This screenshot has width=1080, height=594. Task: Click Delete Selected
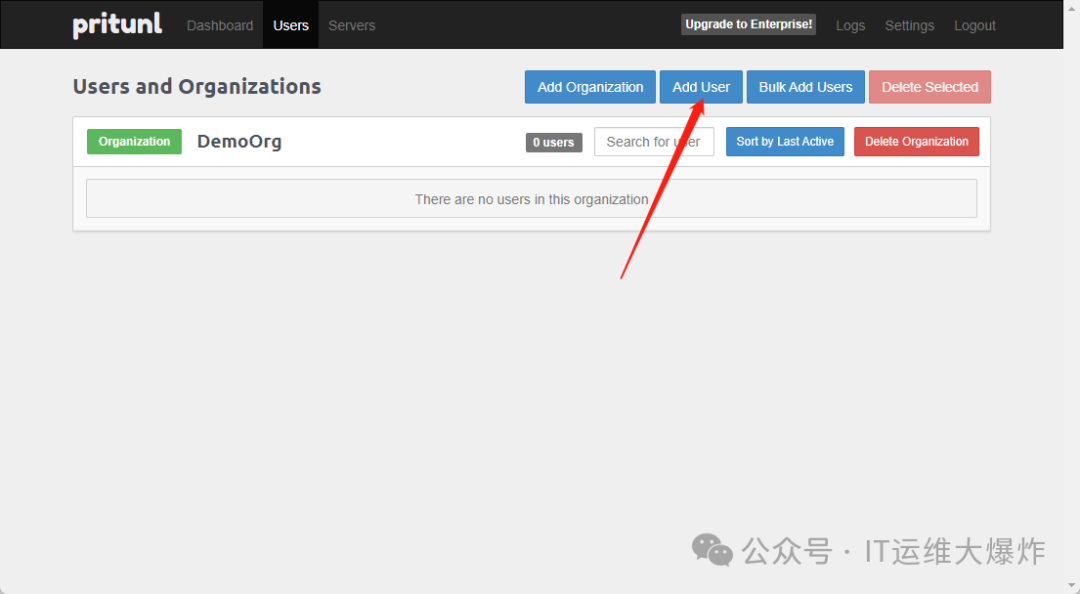click(929, 87)
